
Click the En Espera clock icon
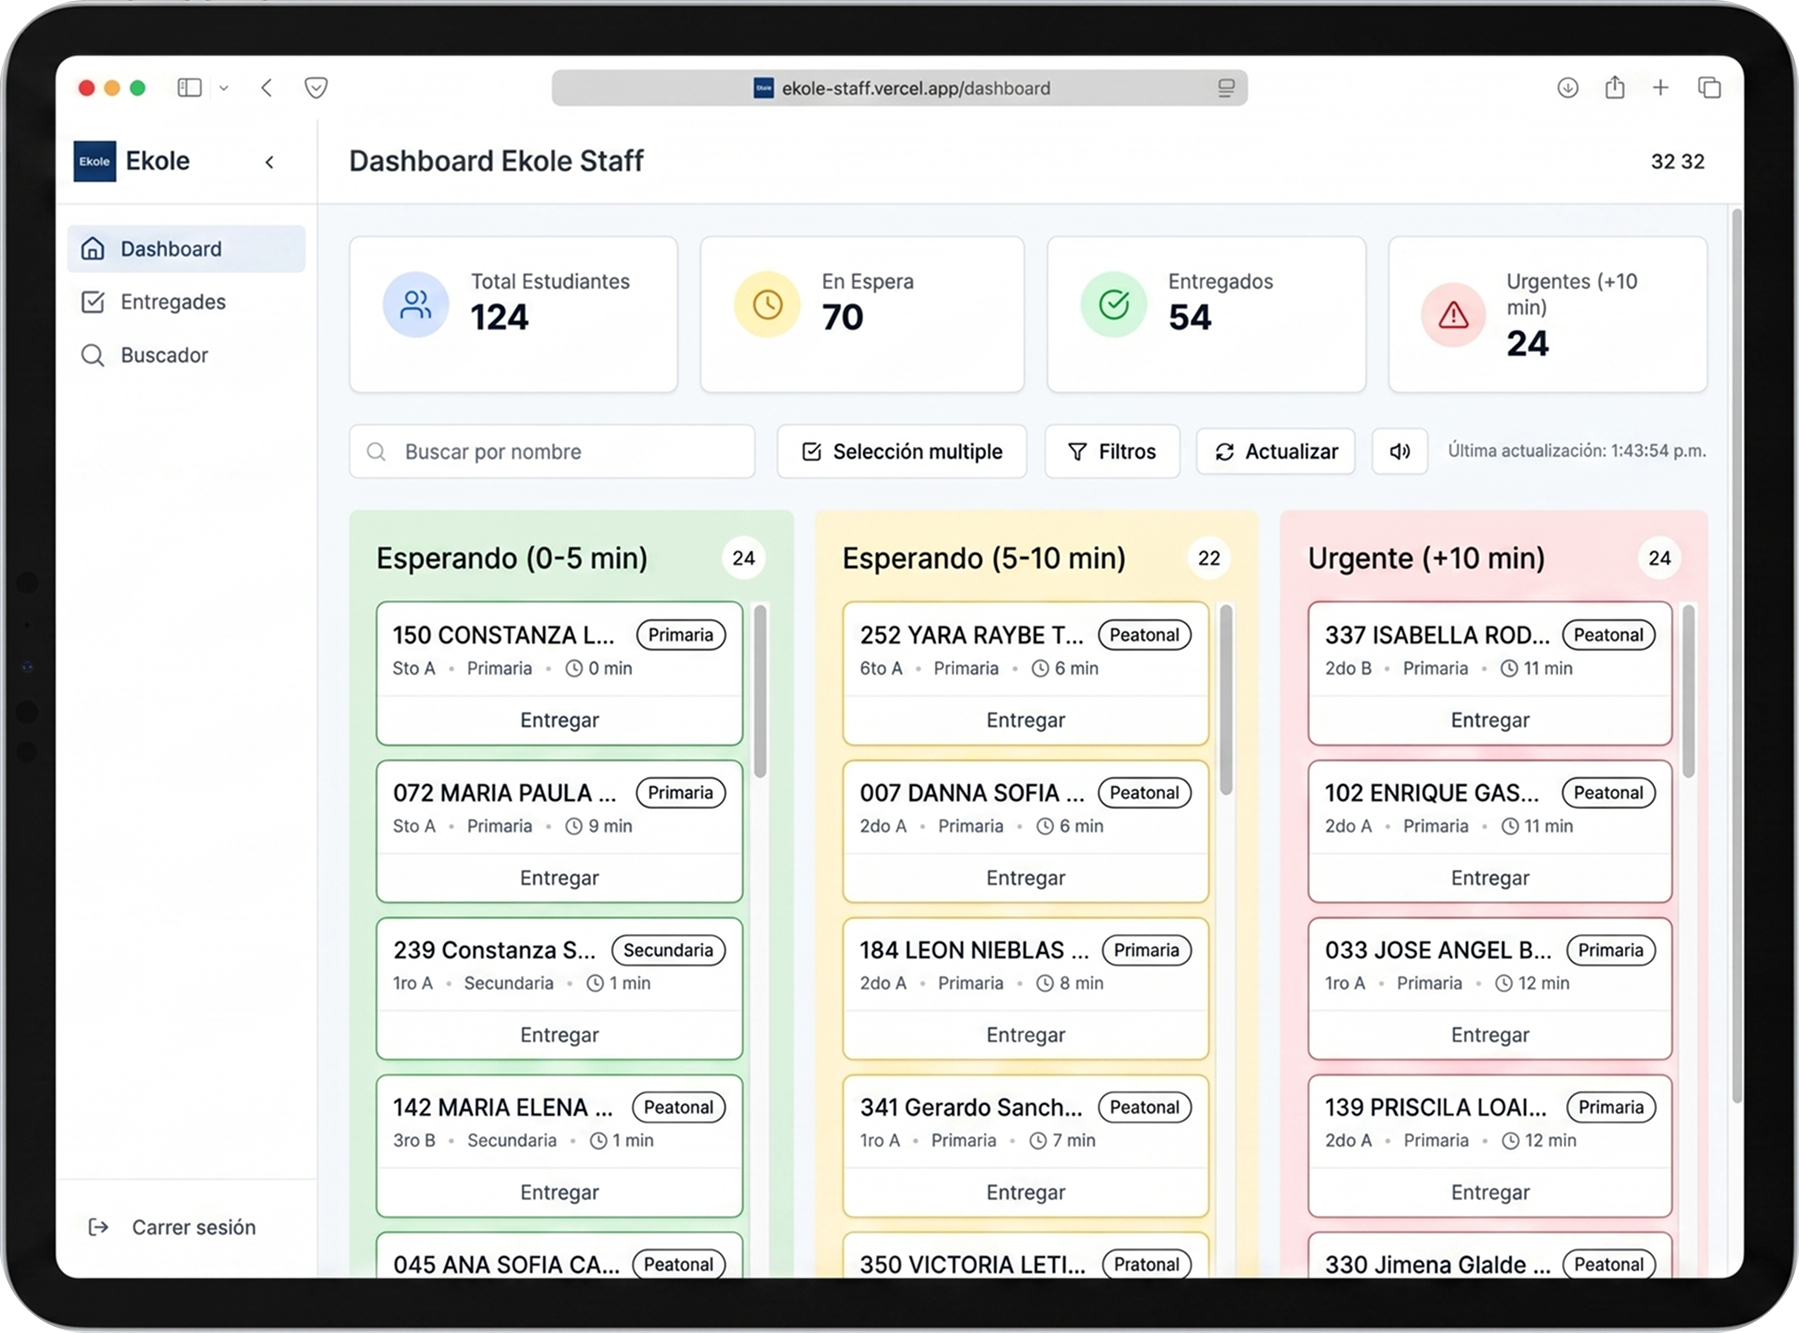click(765, 304)
